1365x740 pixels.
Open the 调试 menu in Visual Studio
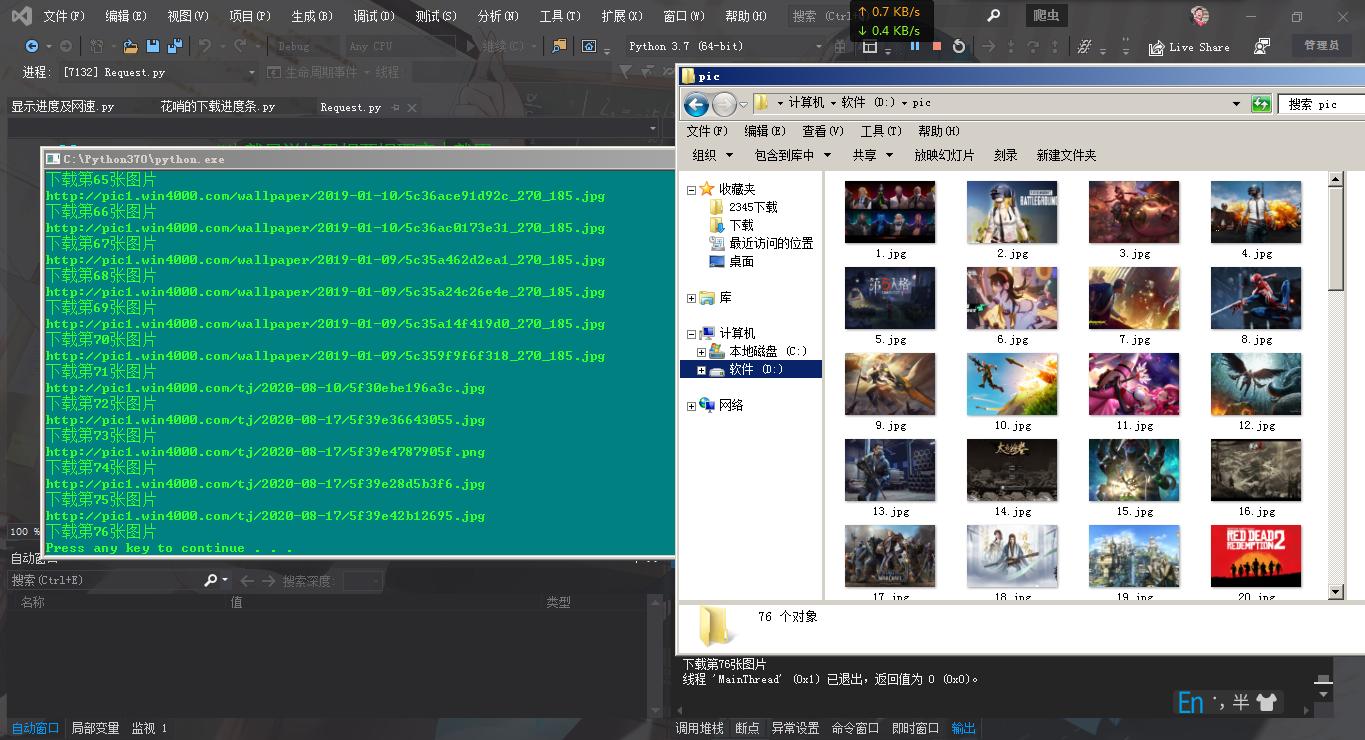tap(373, 16)
